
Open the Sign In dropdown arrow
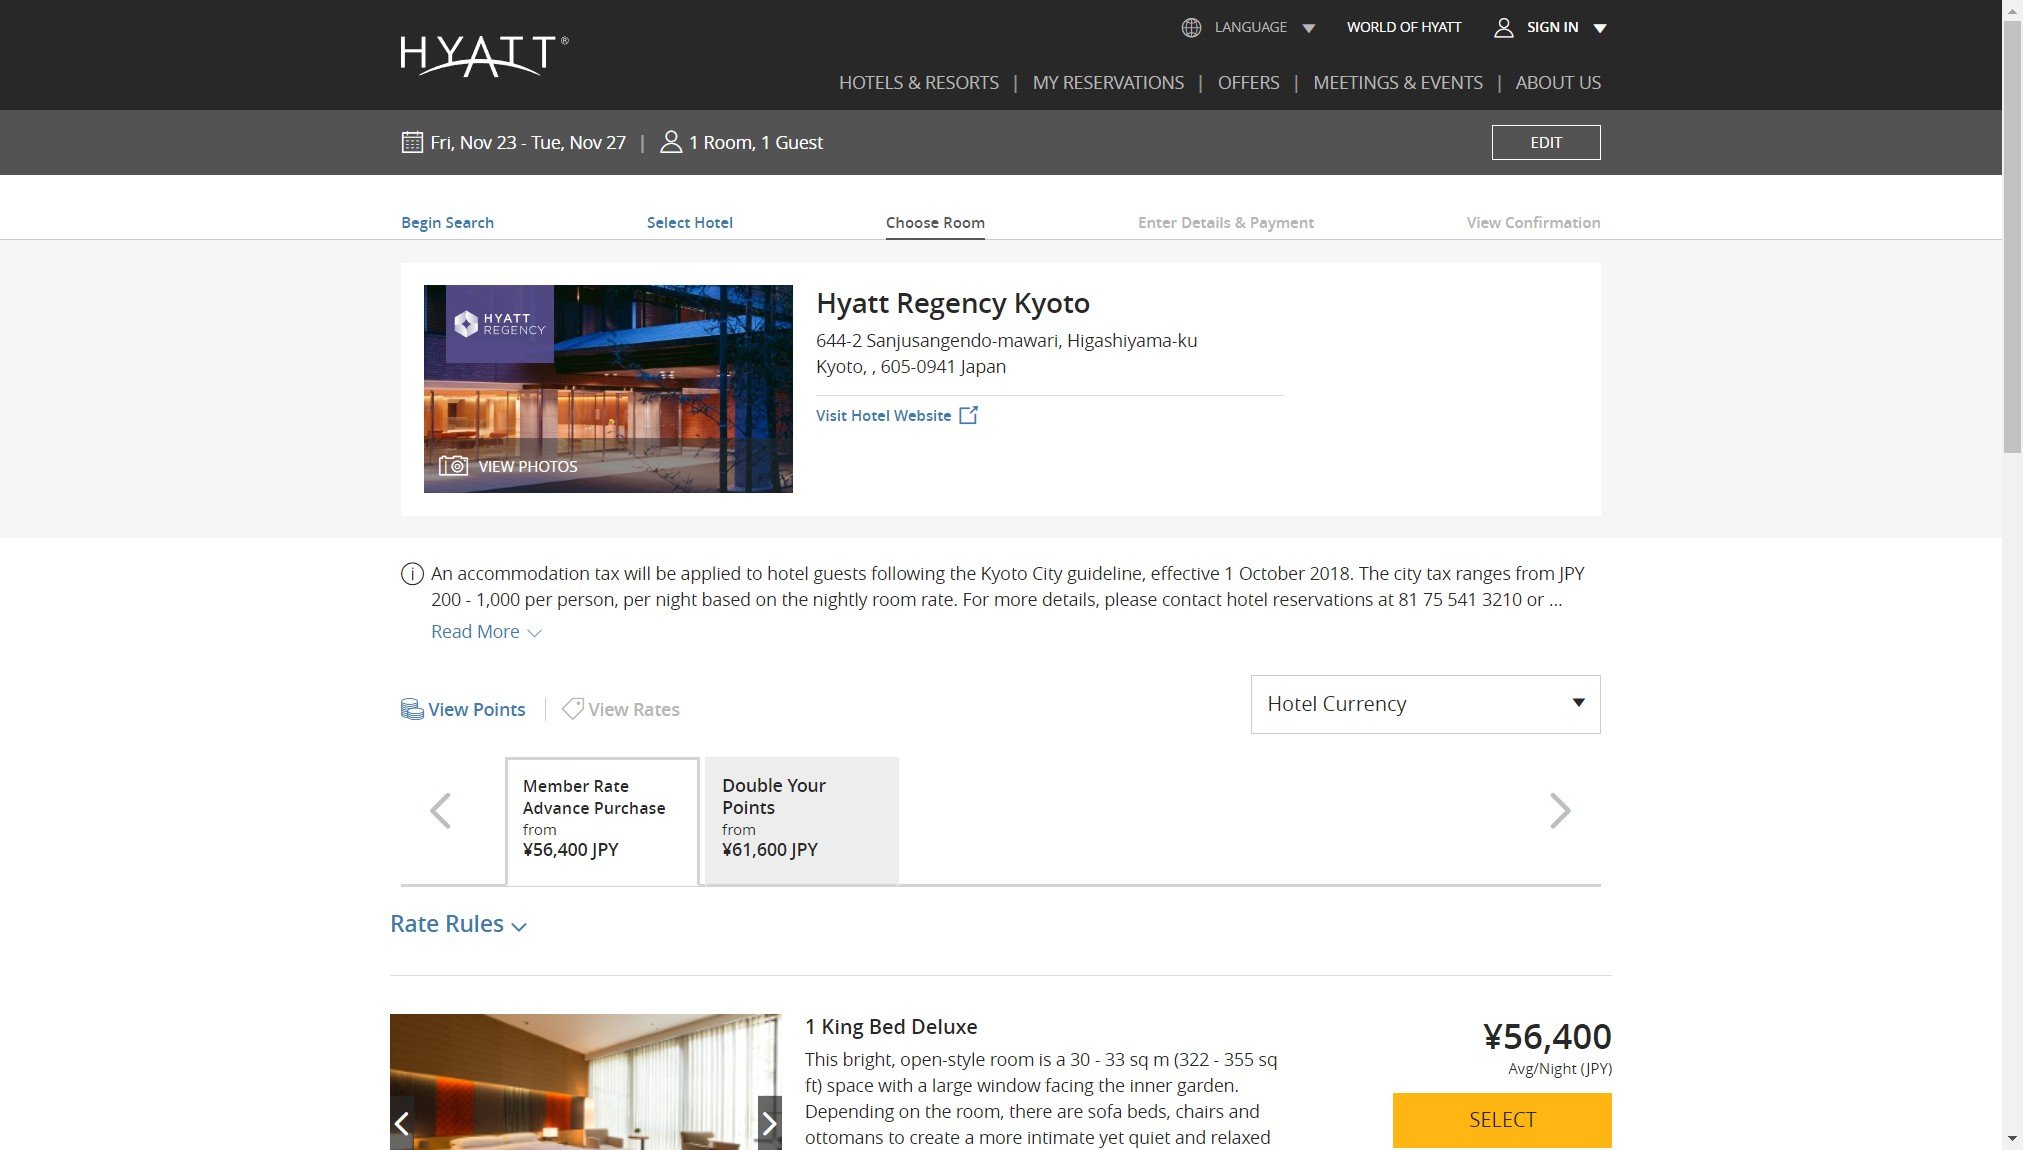(x=1600, y=28)
